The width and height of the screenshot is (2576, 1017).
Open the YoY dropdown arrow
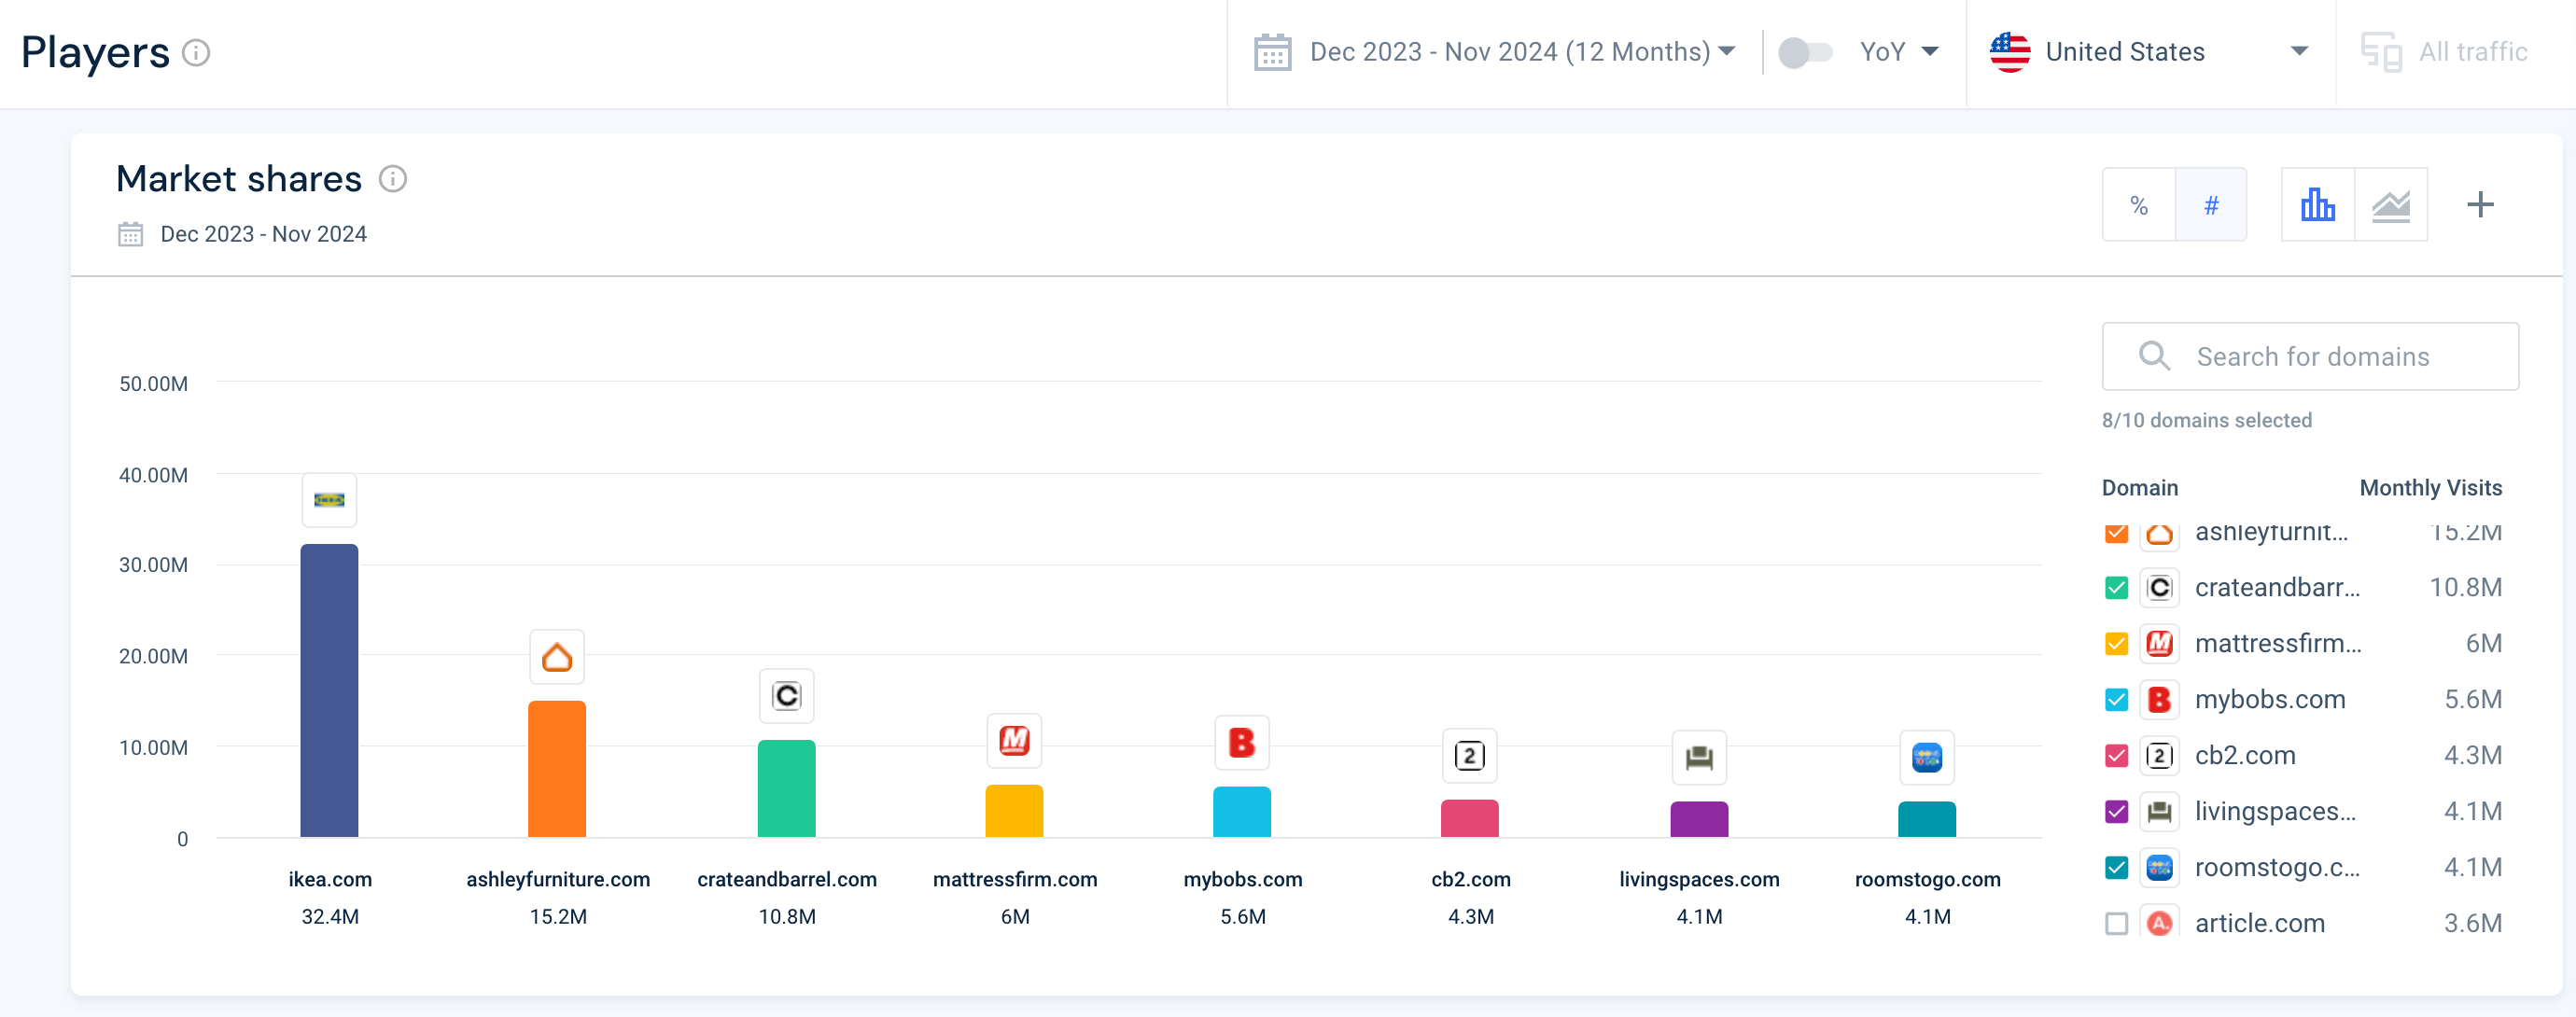point(1930,52)
